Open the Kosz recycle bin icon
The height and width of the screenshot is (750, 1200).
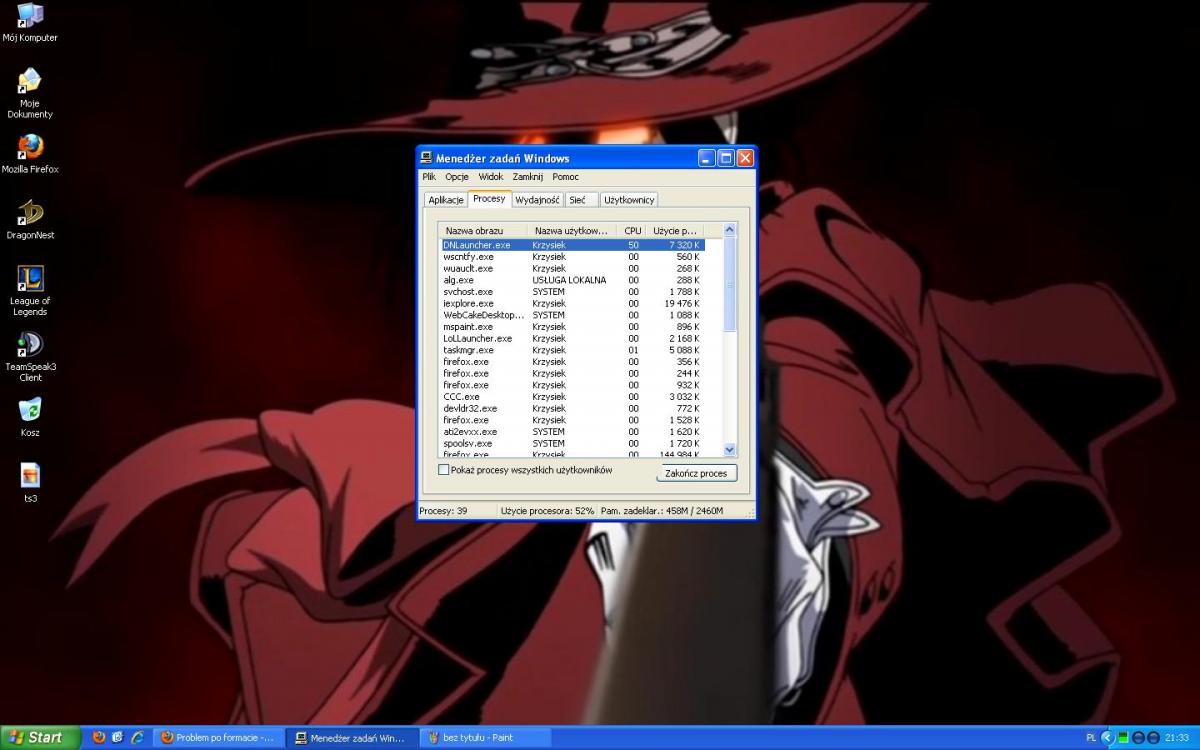pos(30,417)
